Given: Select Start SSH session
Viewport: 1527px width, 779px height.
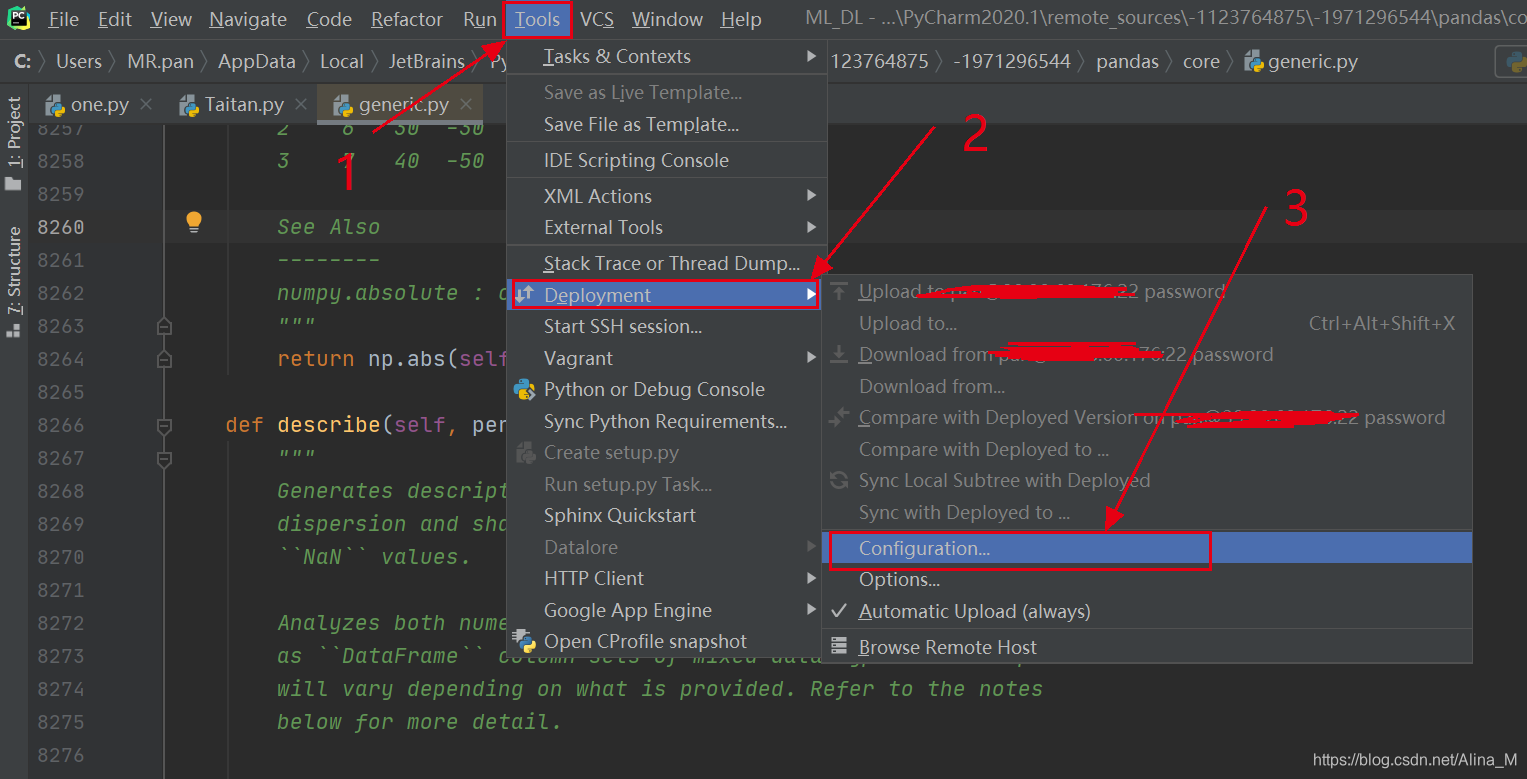Looking at the screenshot, I should point(666,326).
